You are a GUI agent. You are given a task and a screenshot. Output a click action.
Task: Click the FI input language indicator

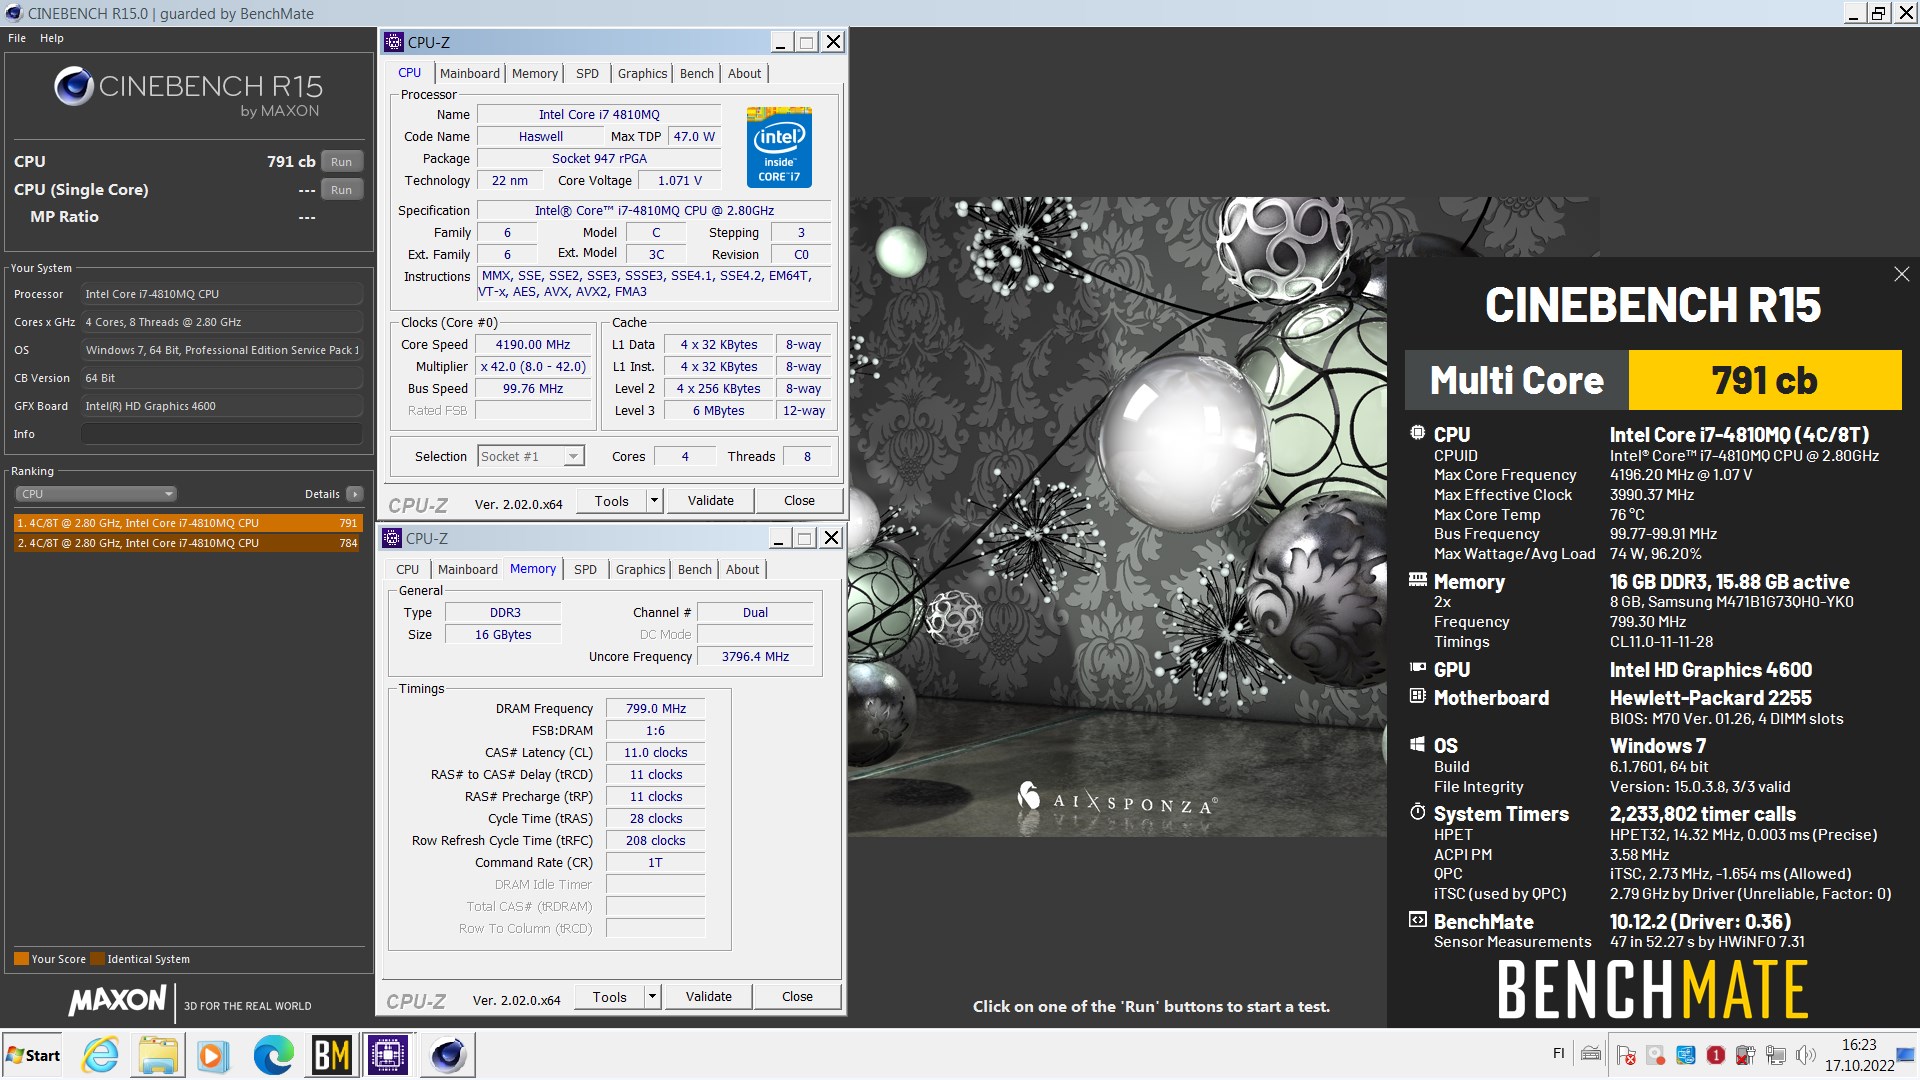tap(1558, 1053)
